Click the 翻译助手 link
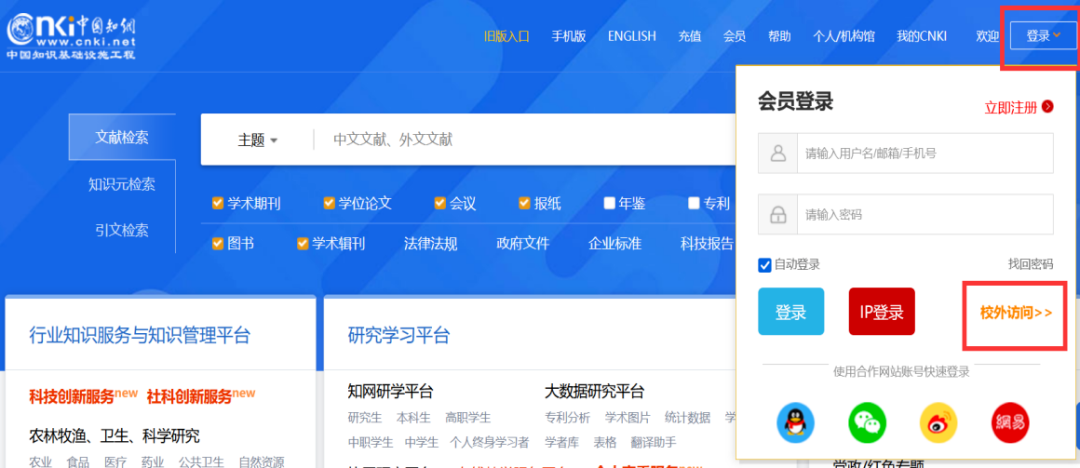 pyautogui.click(x=654, y=442)
